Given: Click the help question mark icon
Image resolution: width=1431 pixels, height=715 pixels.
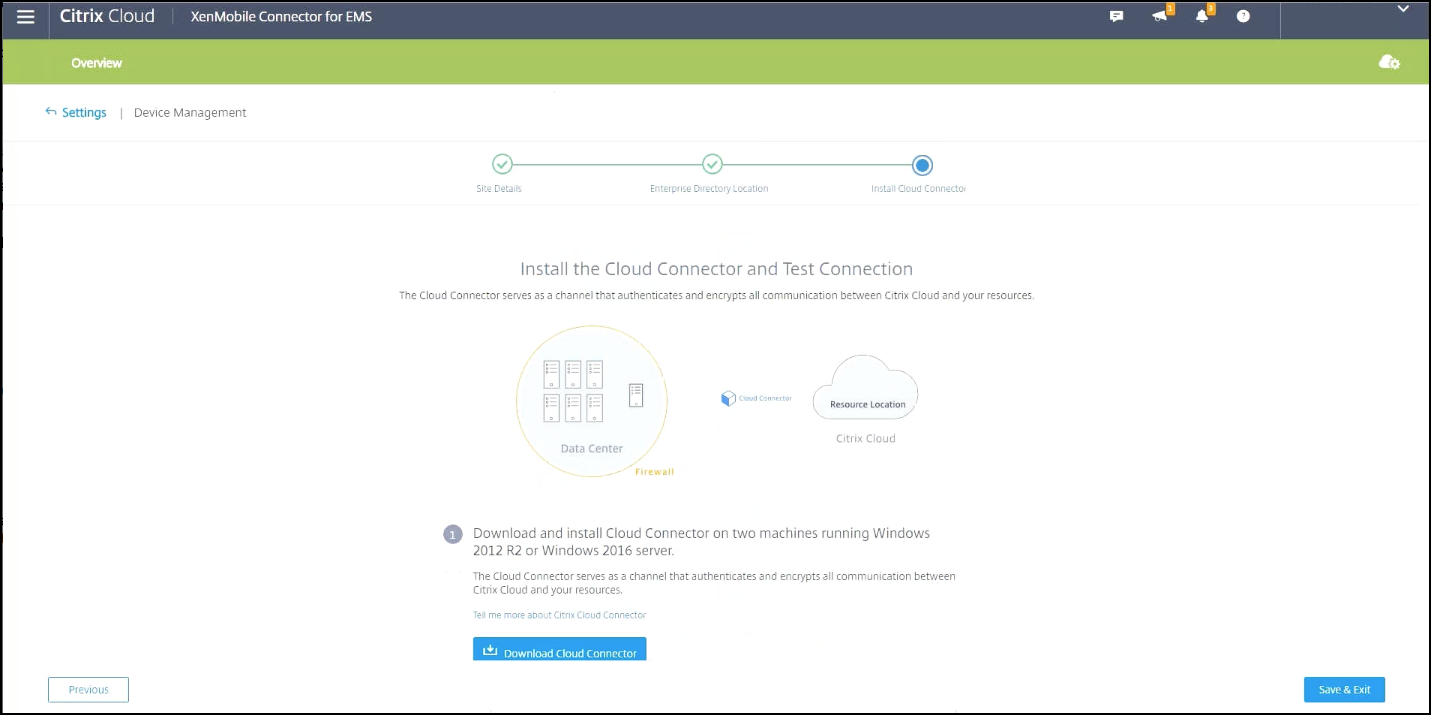Looking at the screenshot, I should click(x=1243, y=17).
